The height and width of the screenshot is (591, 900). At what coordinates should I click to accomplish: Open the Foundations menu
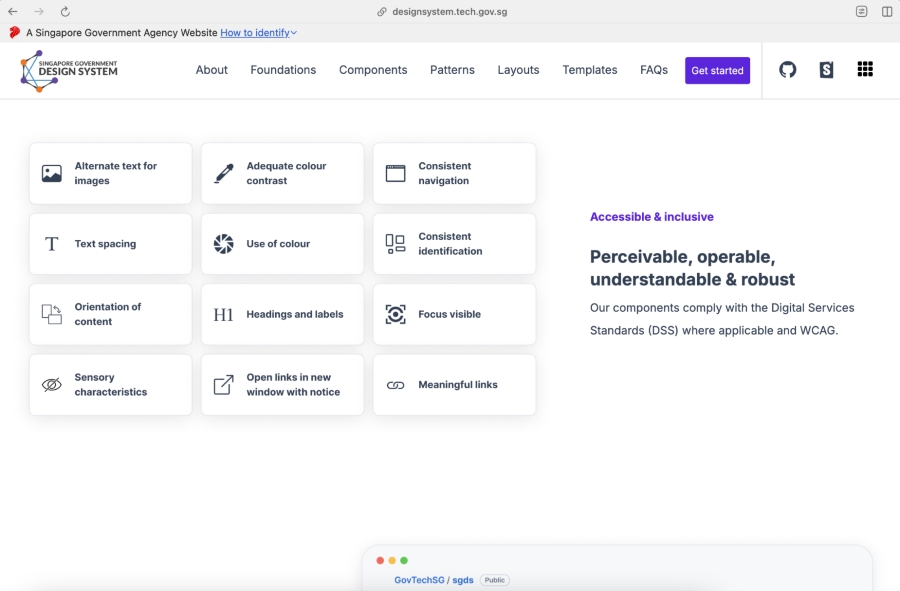pyautogui.click(x=283, y=70)
